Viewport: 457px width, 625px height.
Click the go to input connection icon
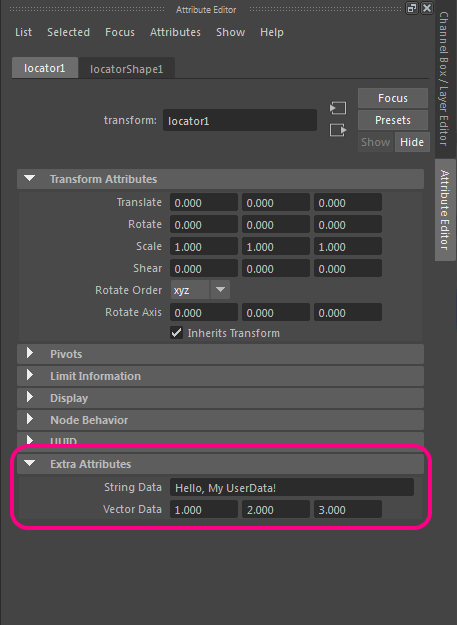tap(338, 108)
